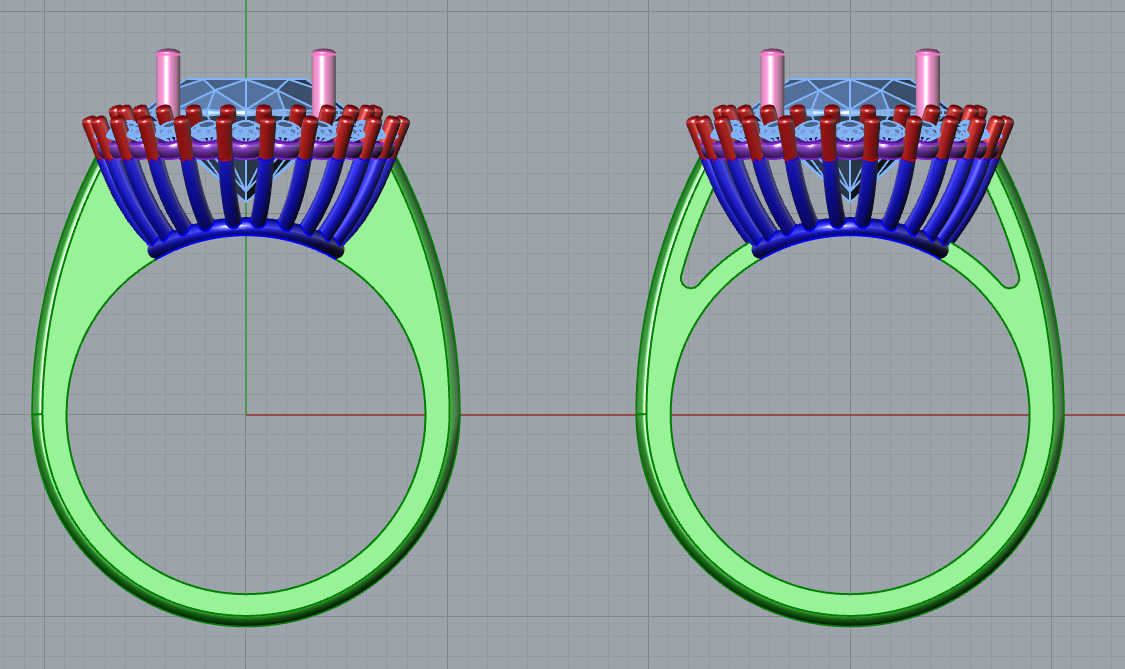Select the blue basket base rail of left ring

(x=246, y=230)
